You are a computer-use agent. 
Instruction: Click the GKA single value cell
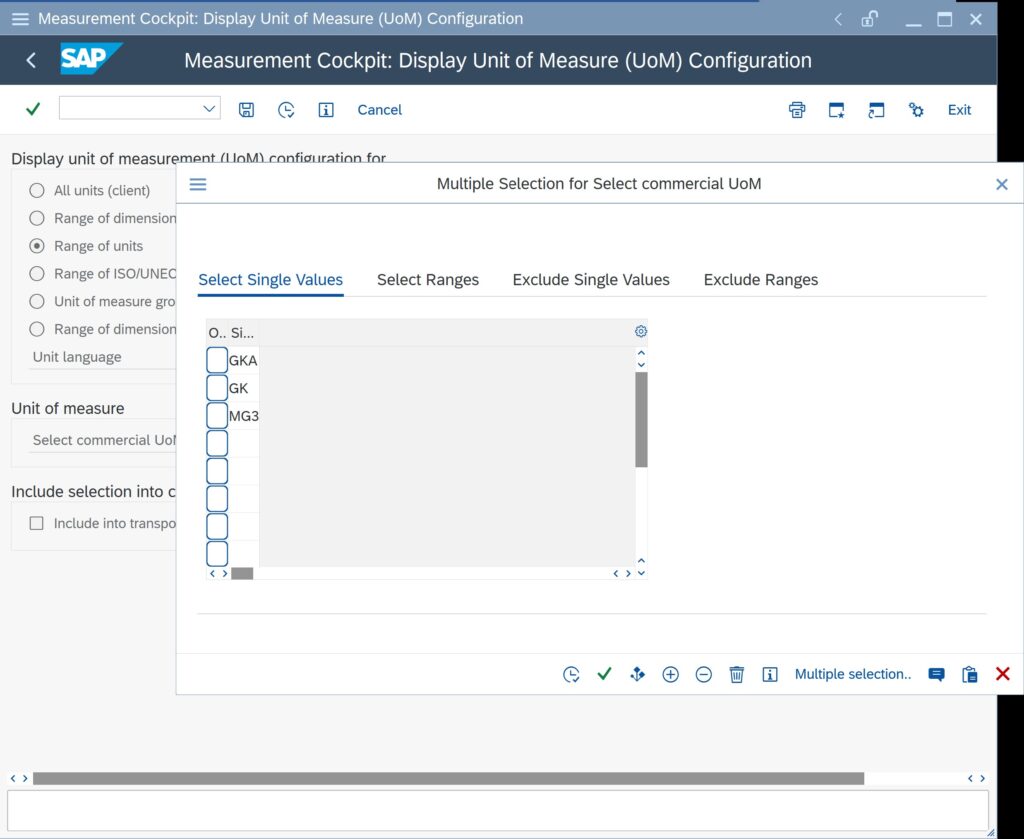click(244, 360)
